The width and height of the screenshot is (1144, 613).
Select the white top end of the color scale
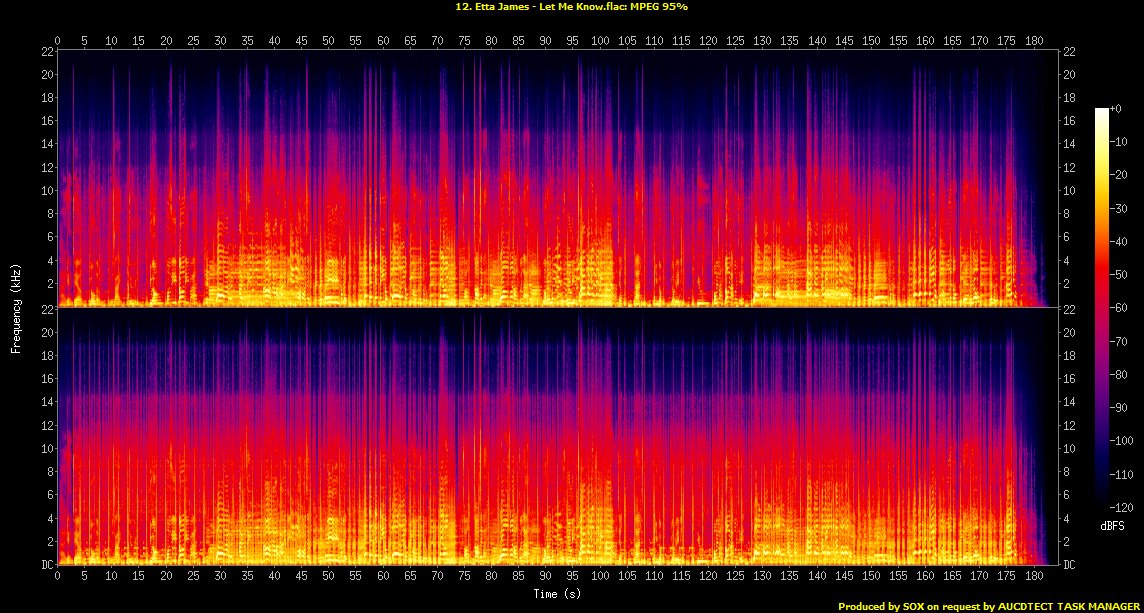(1102, 112)
